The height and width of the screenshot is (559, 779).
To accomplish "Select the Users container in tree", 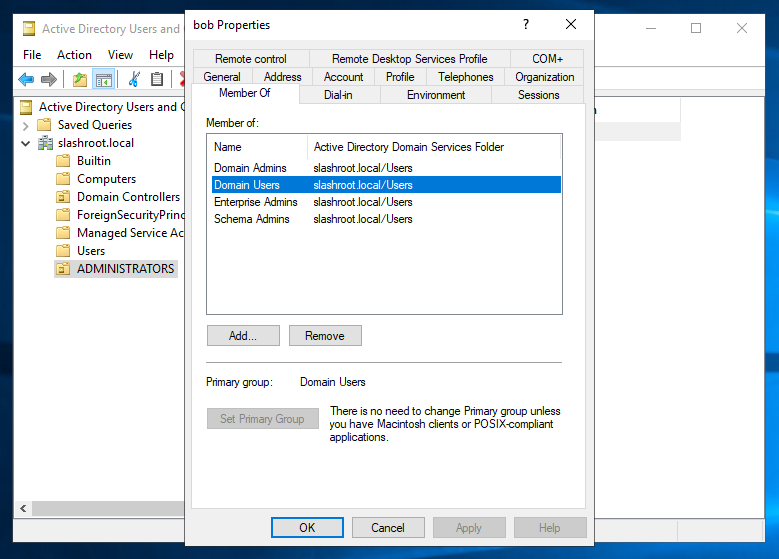I will pos(91,251).
